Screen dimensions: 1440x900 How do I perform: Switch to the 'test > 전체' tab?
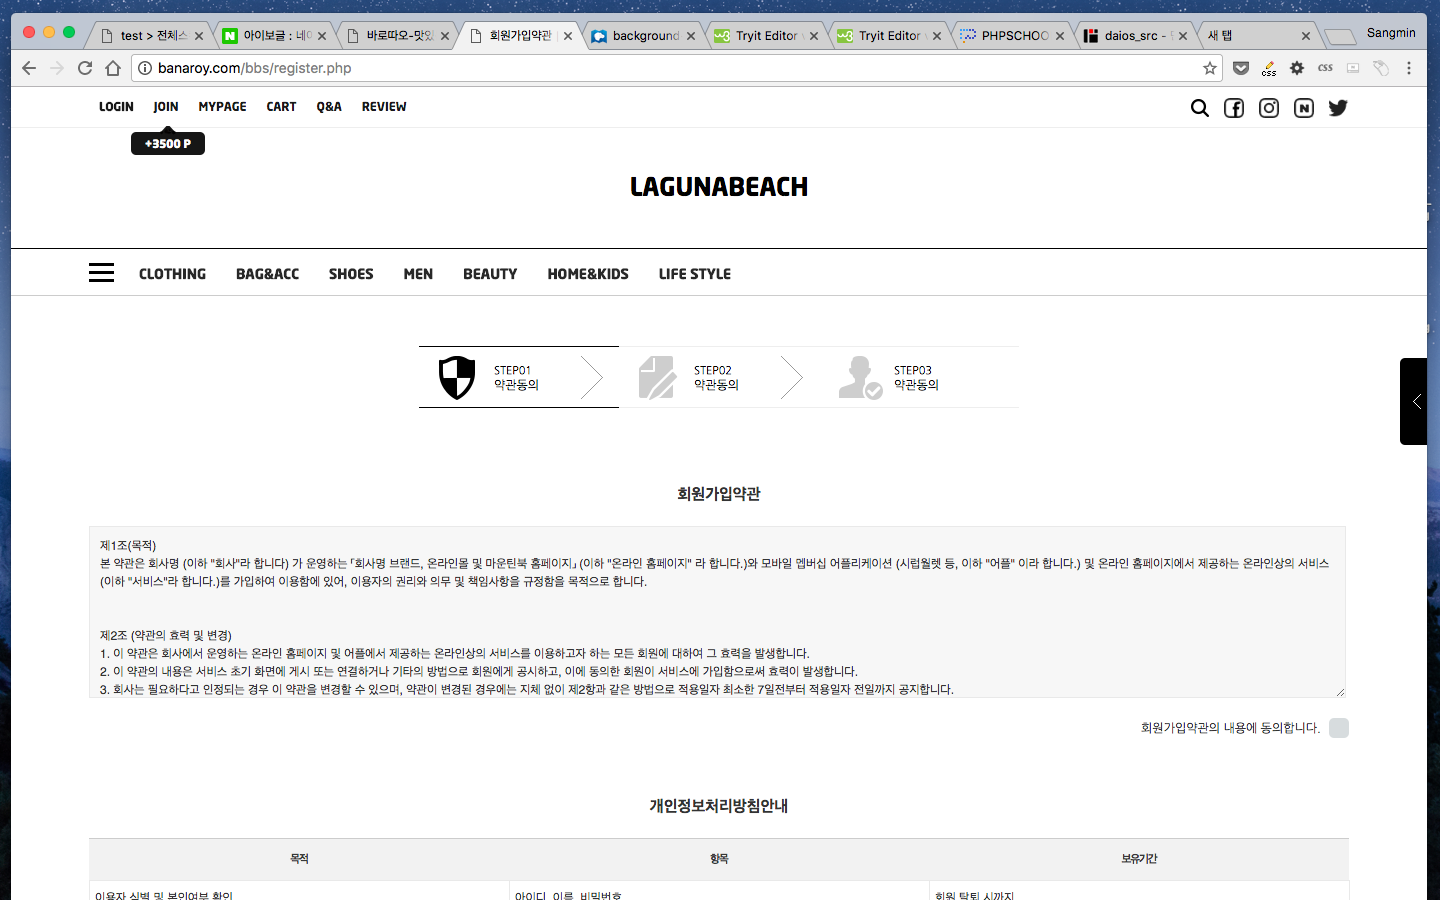pos(150,36)
